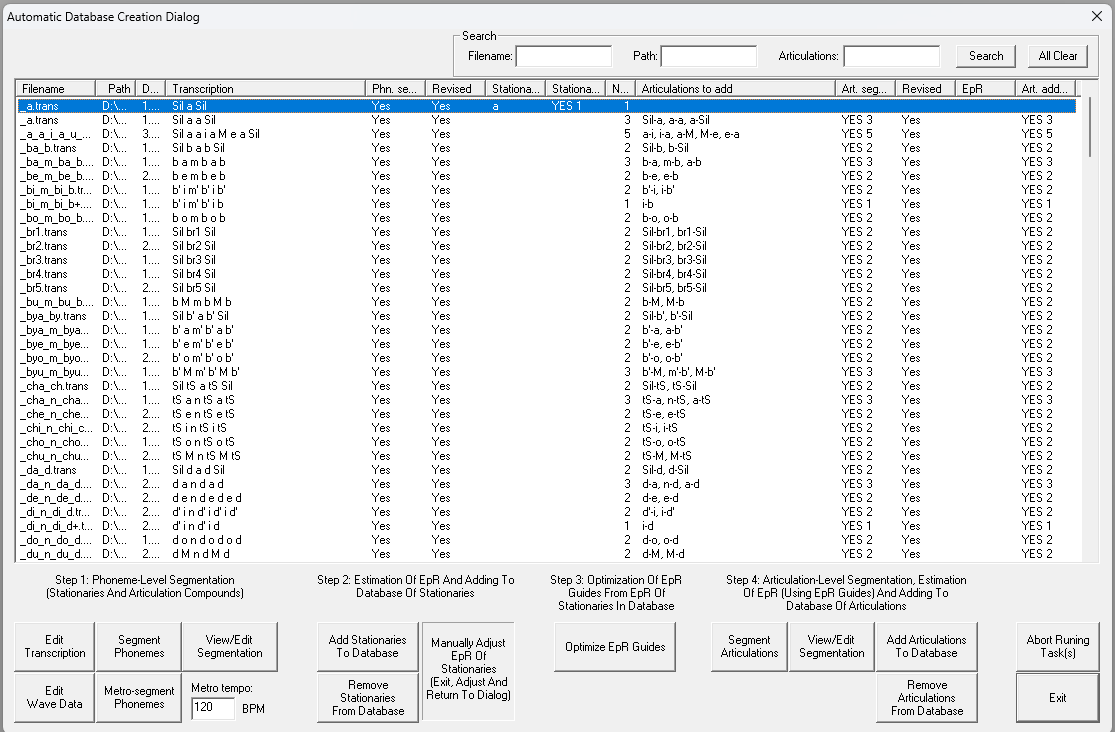Click Optimize EpR Guides
Screen dimensions: 1115x732
click(615, 647)
